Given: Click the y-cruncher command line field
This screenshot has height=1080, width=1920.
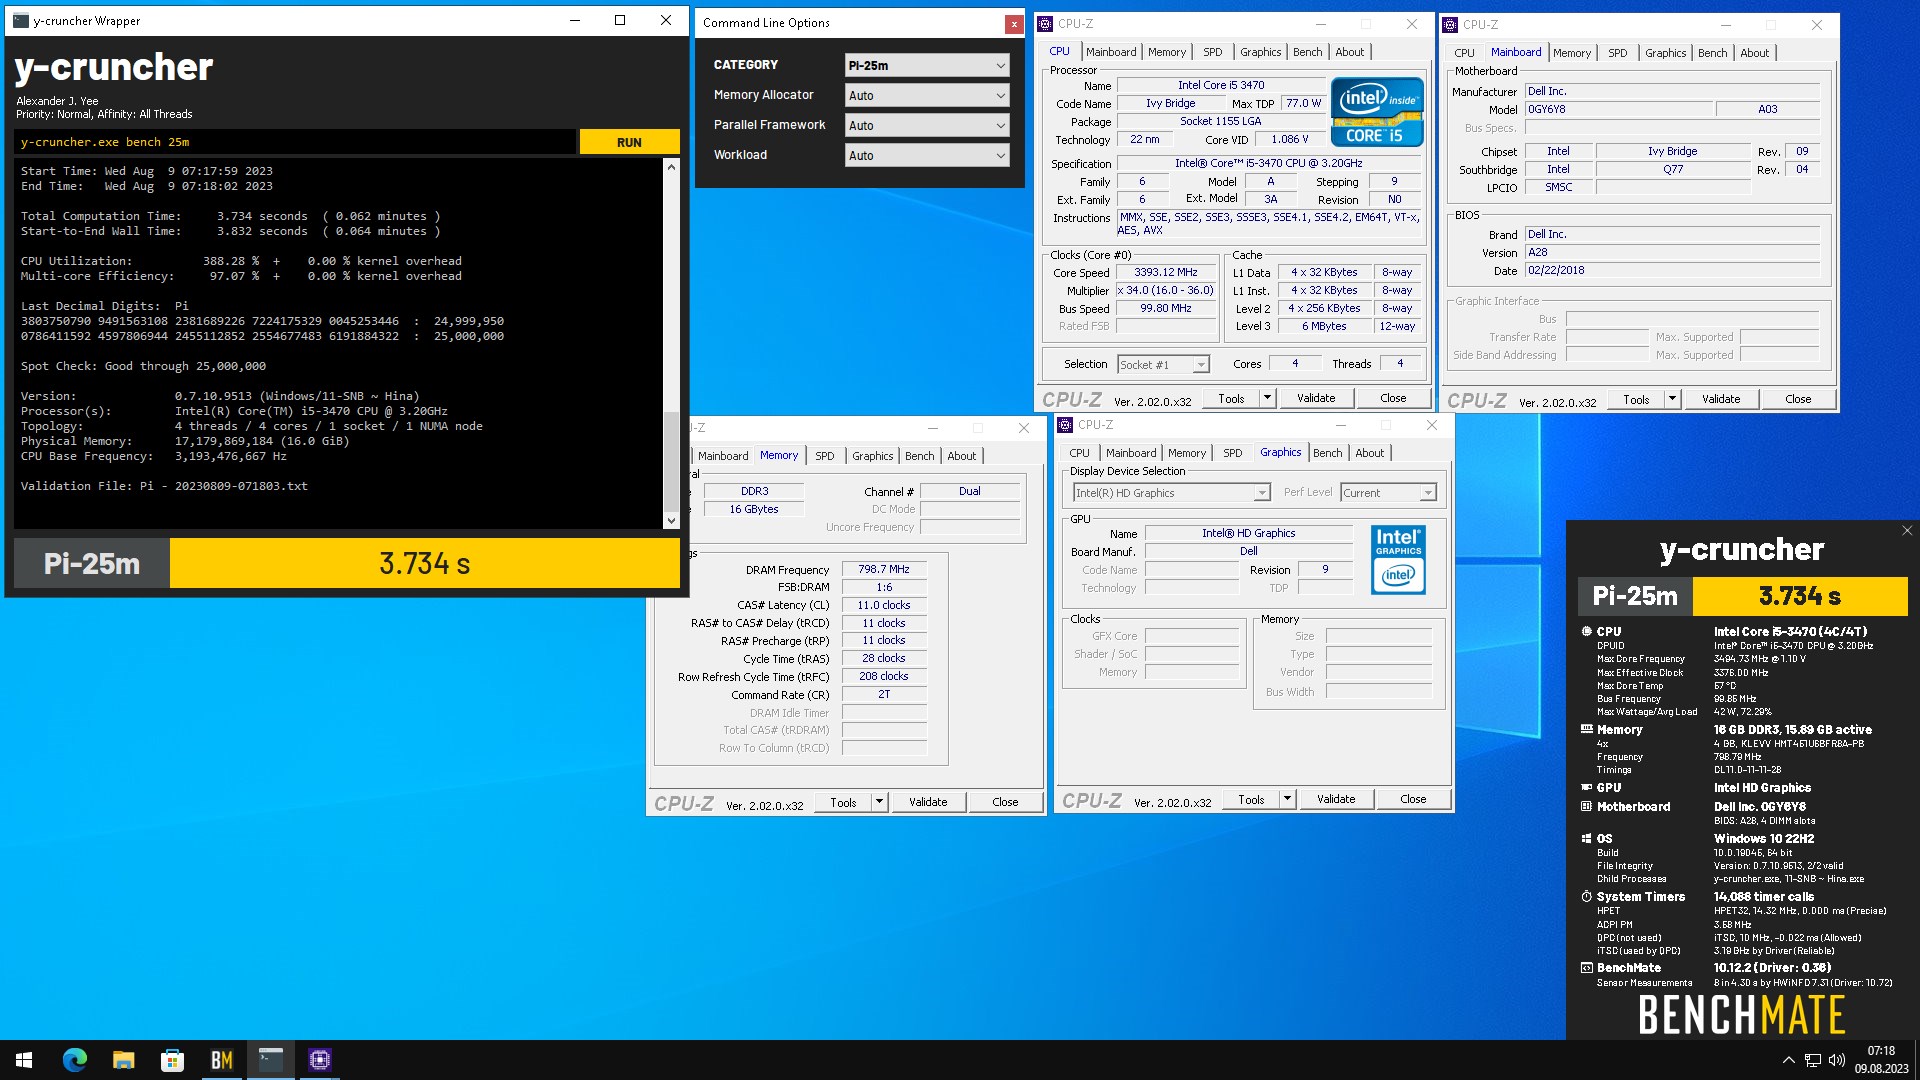Looking at the screenshot, I should 296,142.
